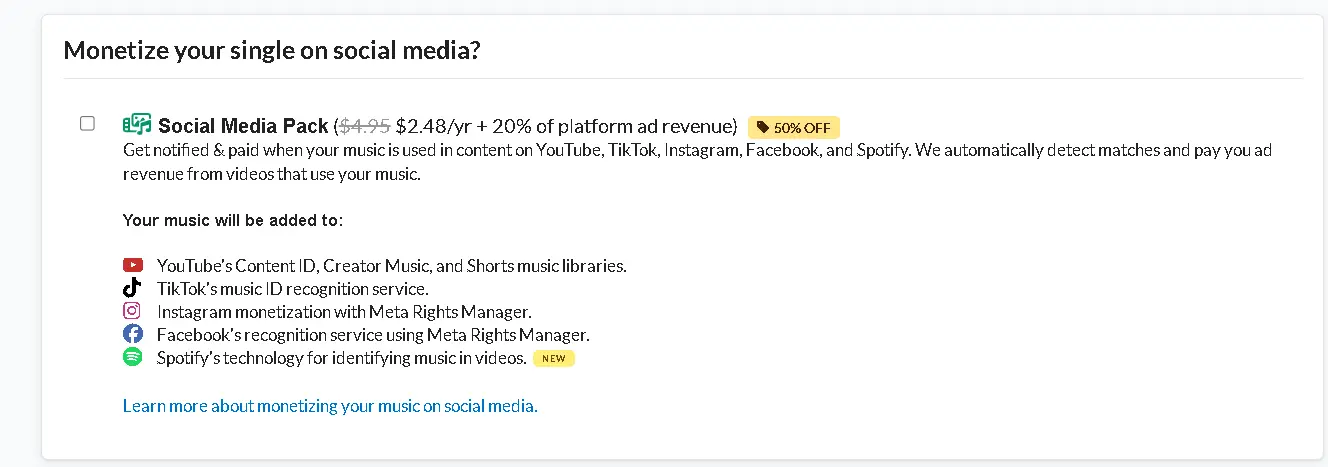Select the Facebook logo icon
This screenshot has width=1328, height=467.
pos(132,334)
